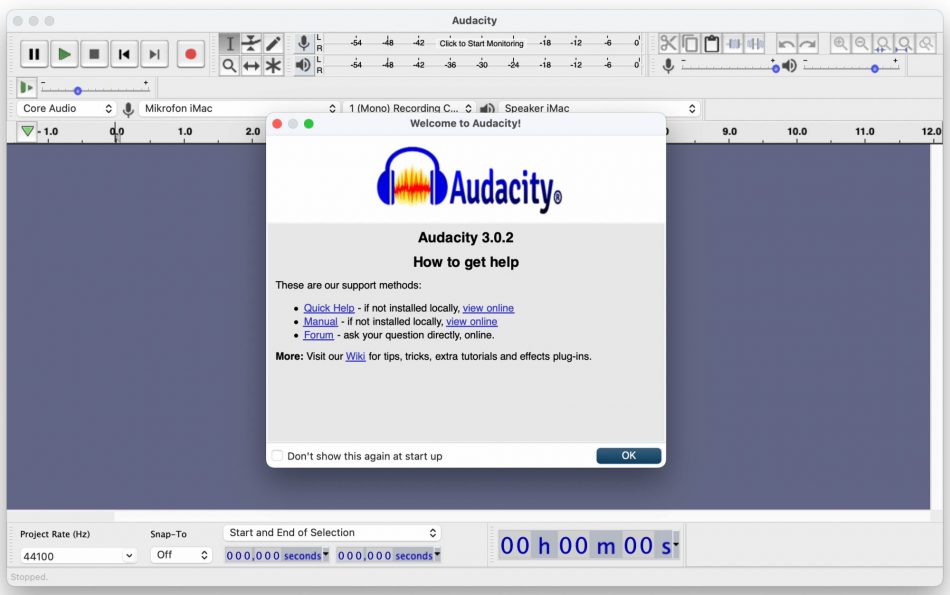This screenshot has height=595, width=950.
Task: Click the playback meter speaker icon
Action: pos(304,65)
